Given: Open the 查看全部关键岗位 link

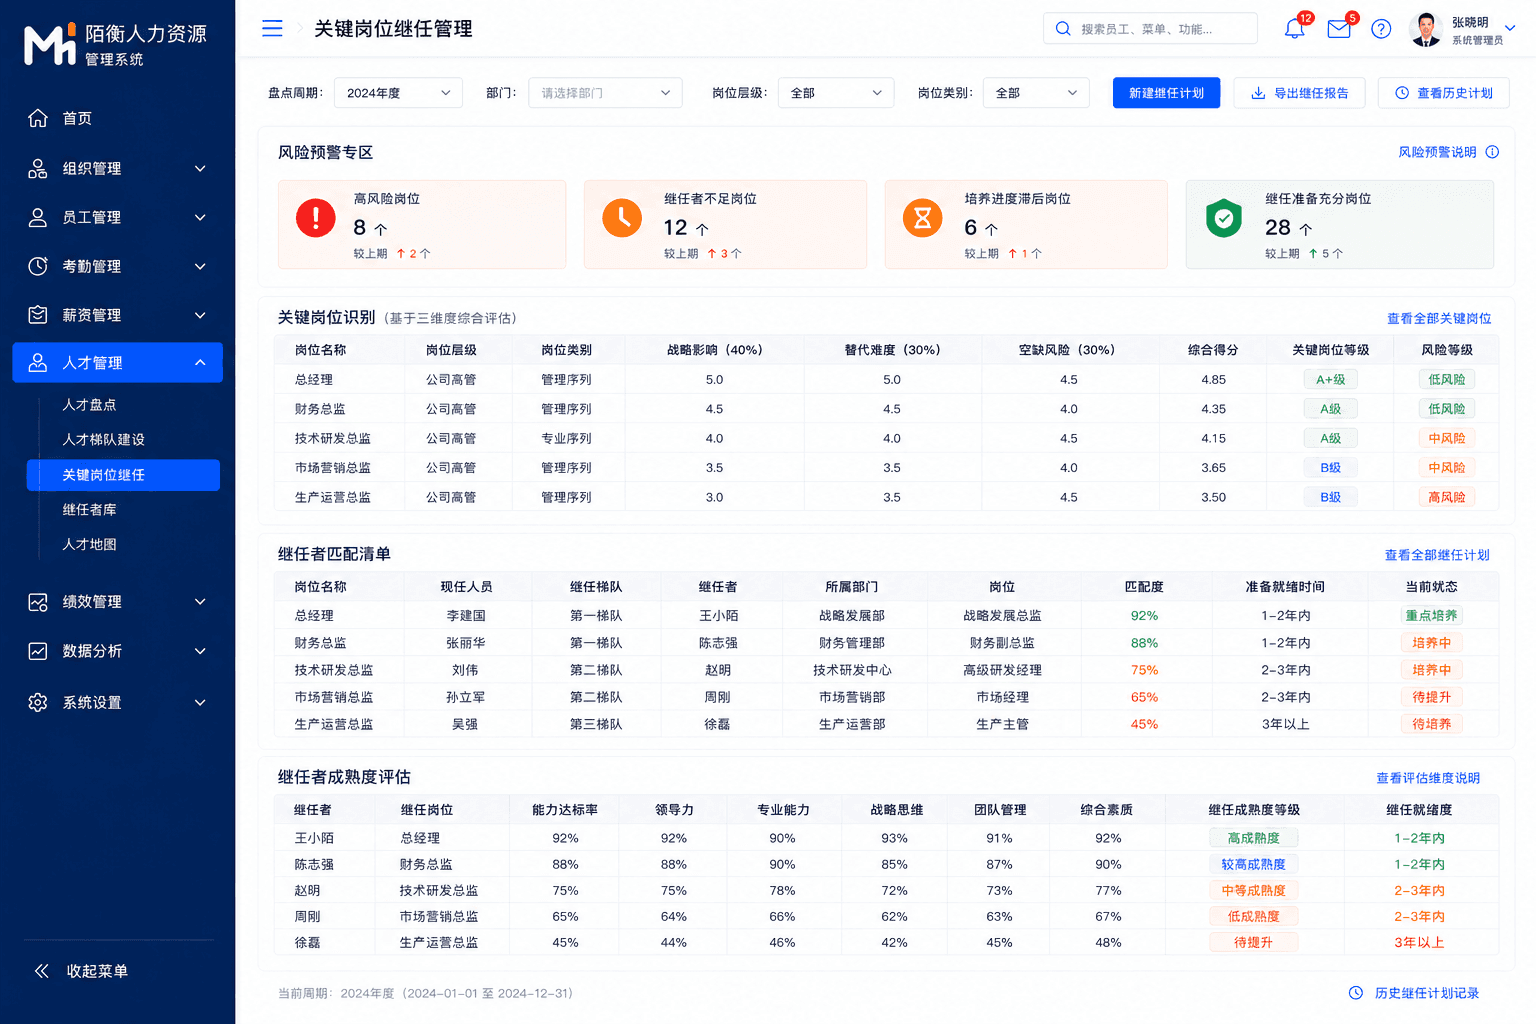Looking at the screenshot, I should (x=1438, y=318).
